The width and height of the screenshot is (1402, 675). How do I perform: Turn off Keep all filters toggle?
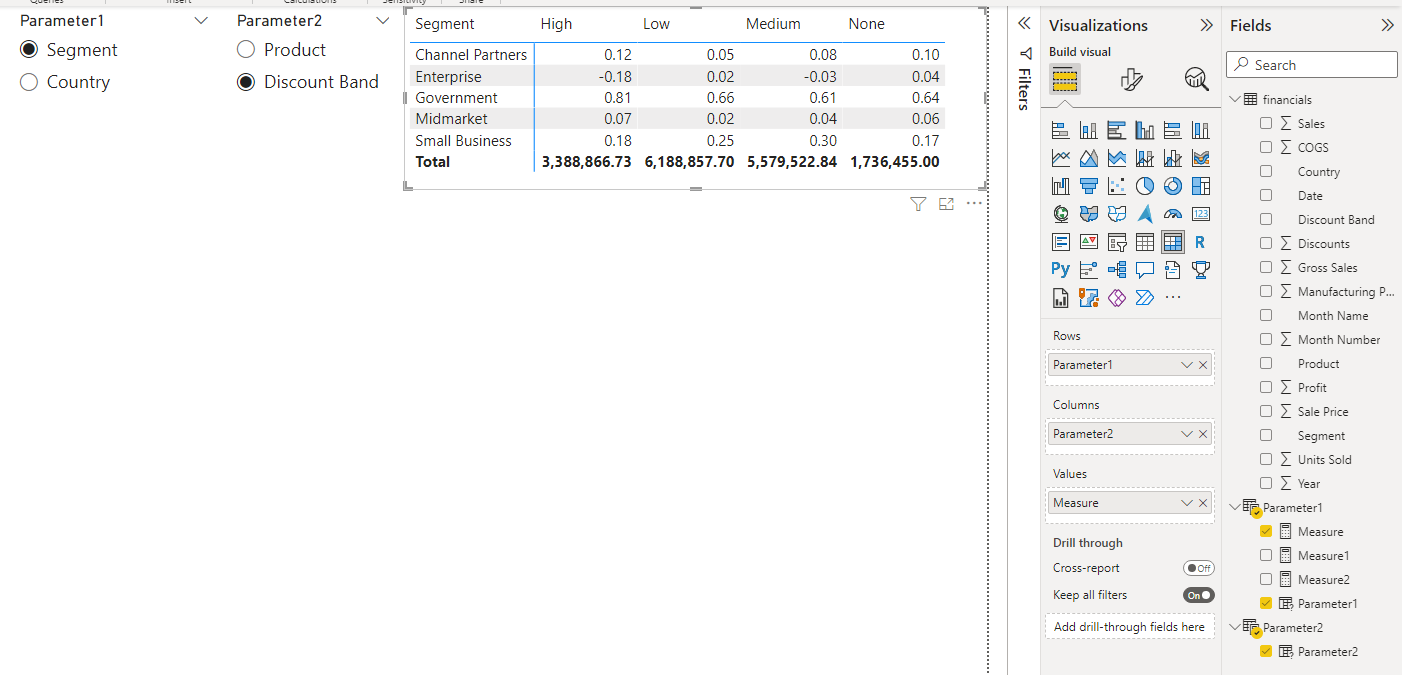(x=1198, y=595)
